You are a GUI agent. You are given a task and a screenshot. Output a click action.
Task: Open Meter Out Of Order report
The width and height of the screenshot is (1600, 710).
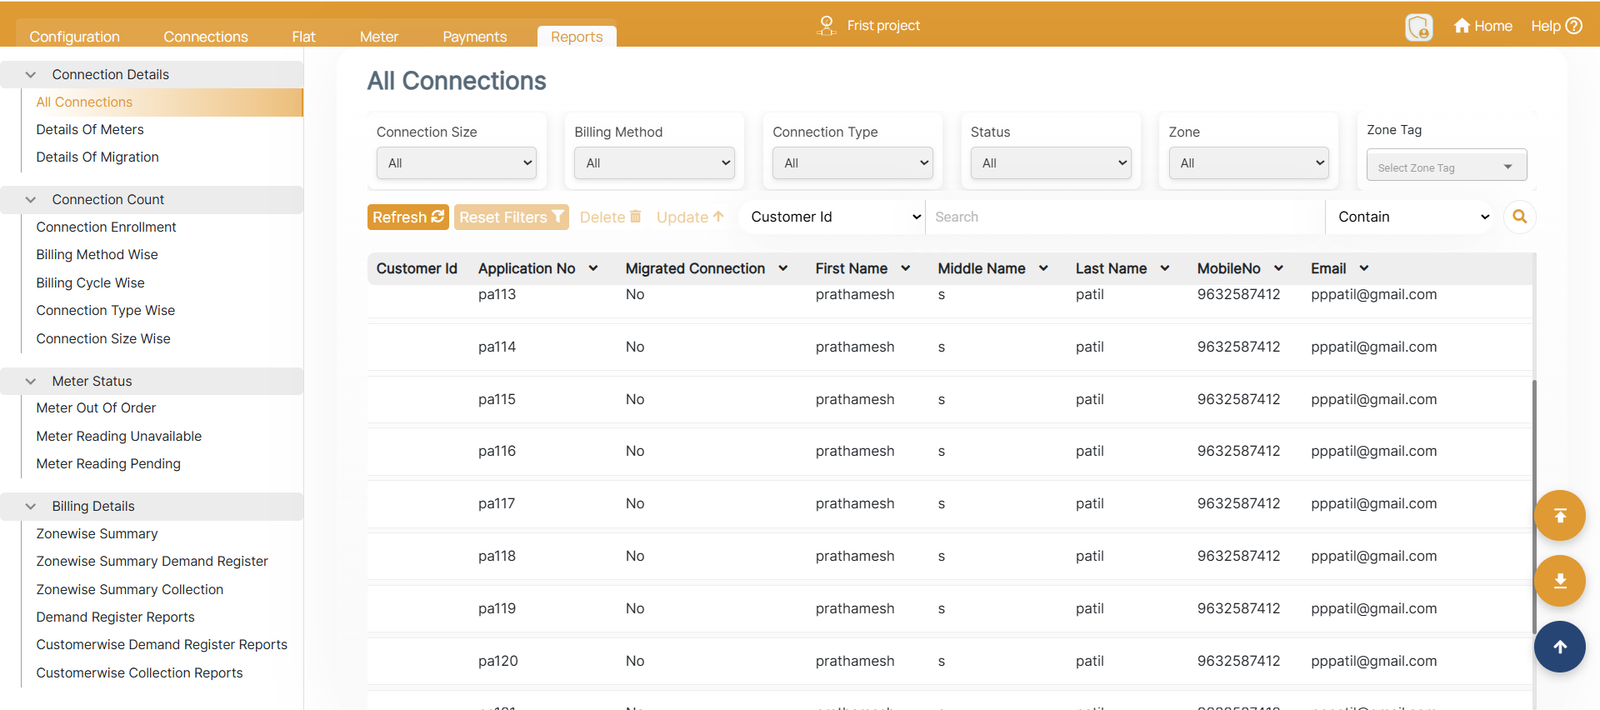(x=96, y=408)
